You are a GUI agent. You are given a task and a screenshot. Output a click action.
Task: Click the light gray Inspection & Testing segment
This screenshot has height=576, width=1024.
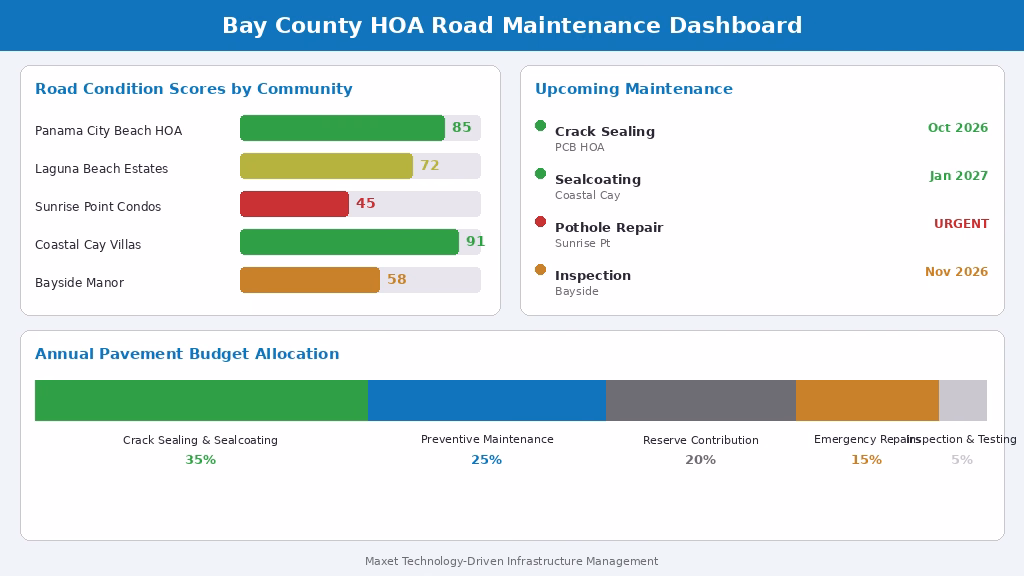click(x=963, y=400)
